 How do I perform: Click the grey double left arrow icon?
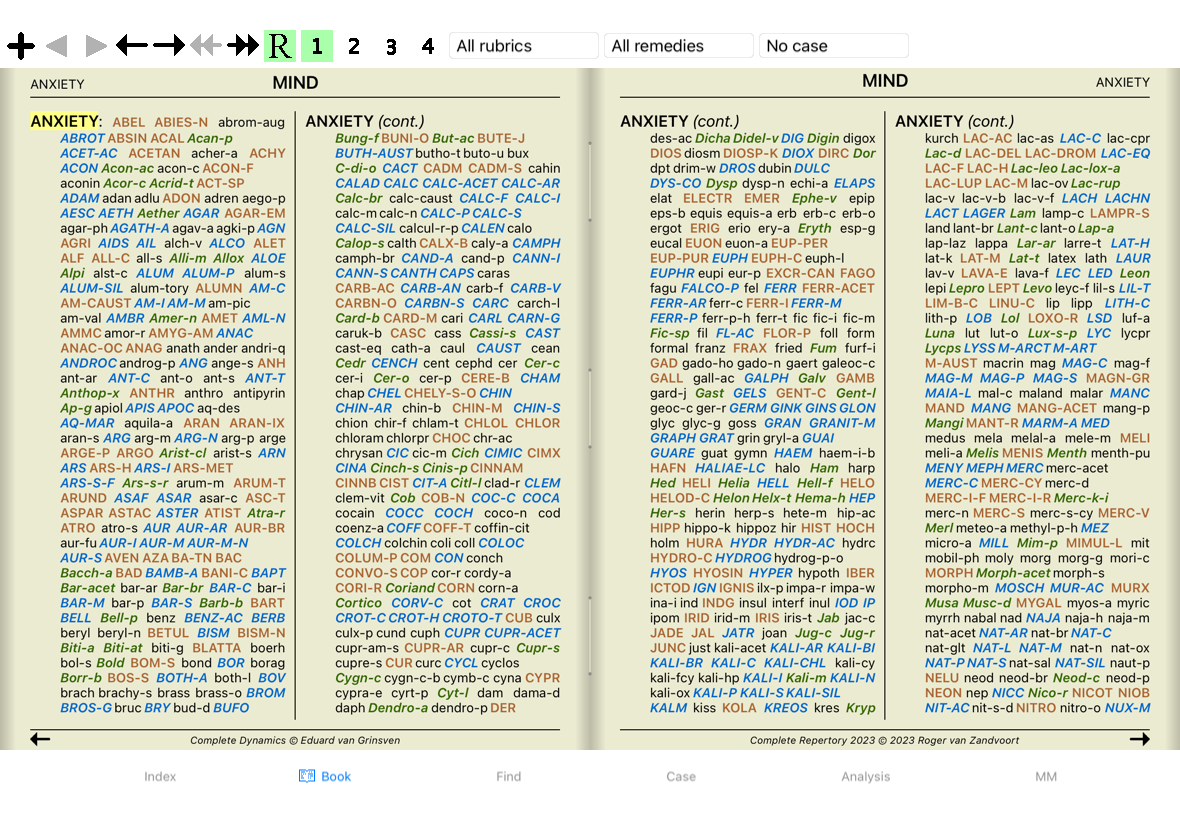(x=205, y=46)
